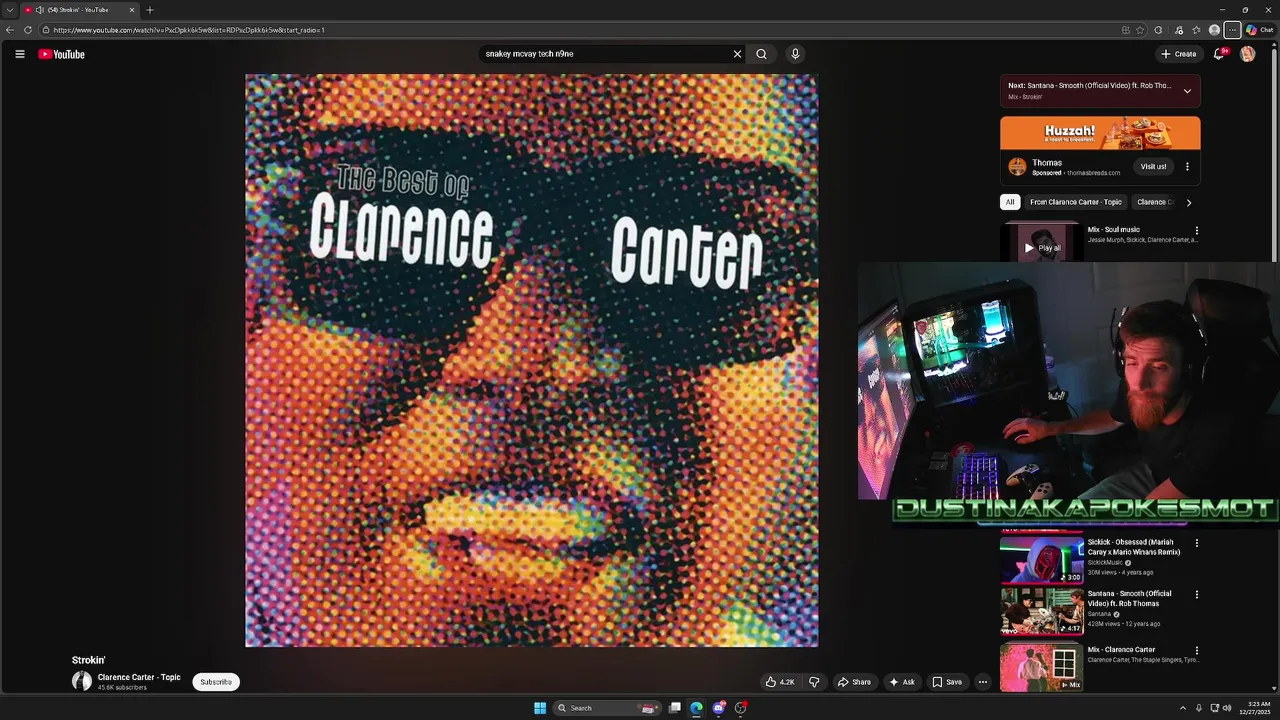The width and height of the screenshot is (1280, 720).
Task: Open a new browser tab with the plus
Action: 150,10
